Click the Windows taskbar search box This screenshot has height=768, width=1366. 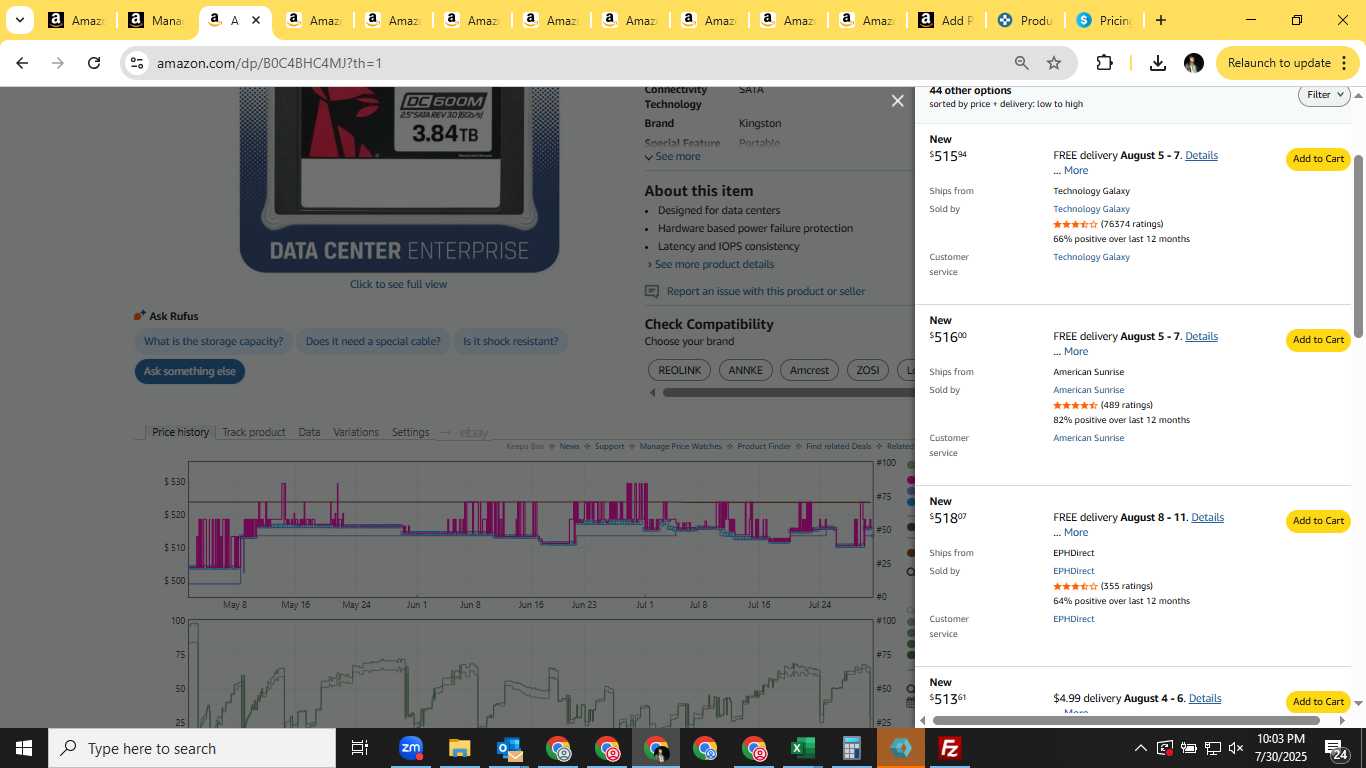click(191, 748)
